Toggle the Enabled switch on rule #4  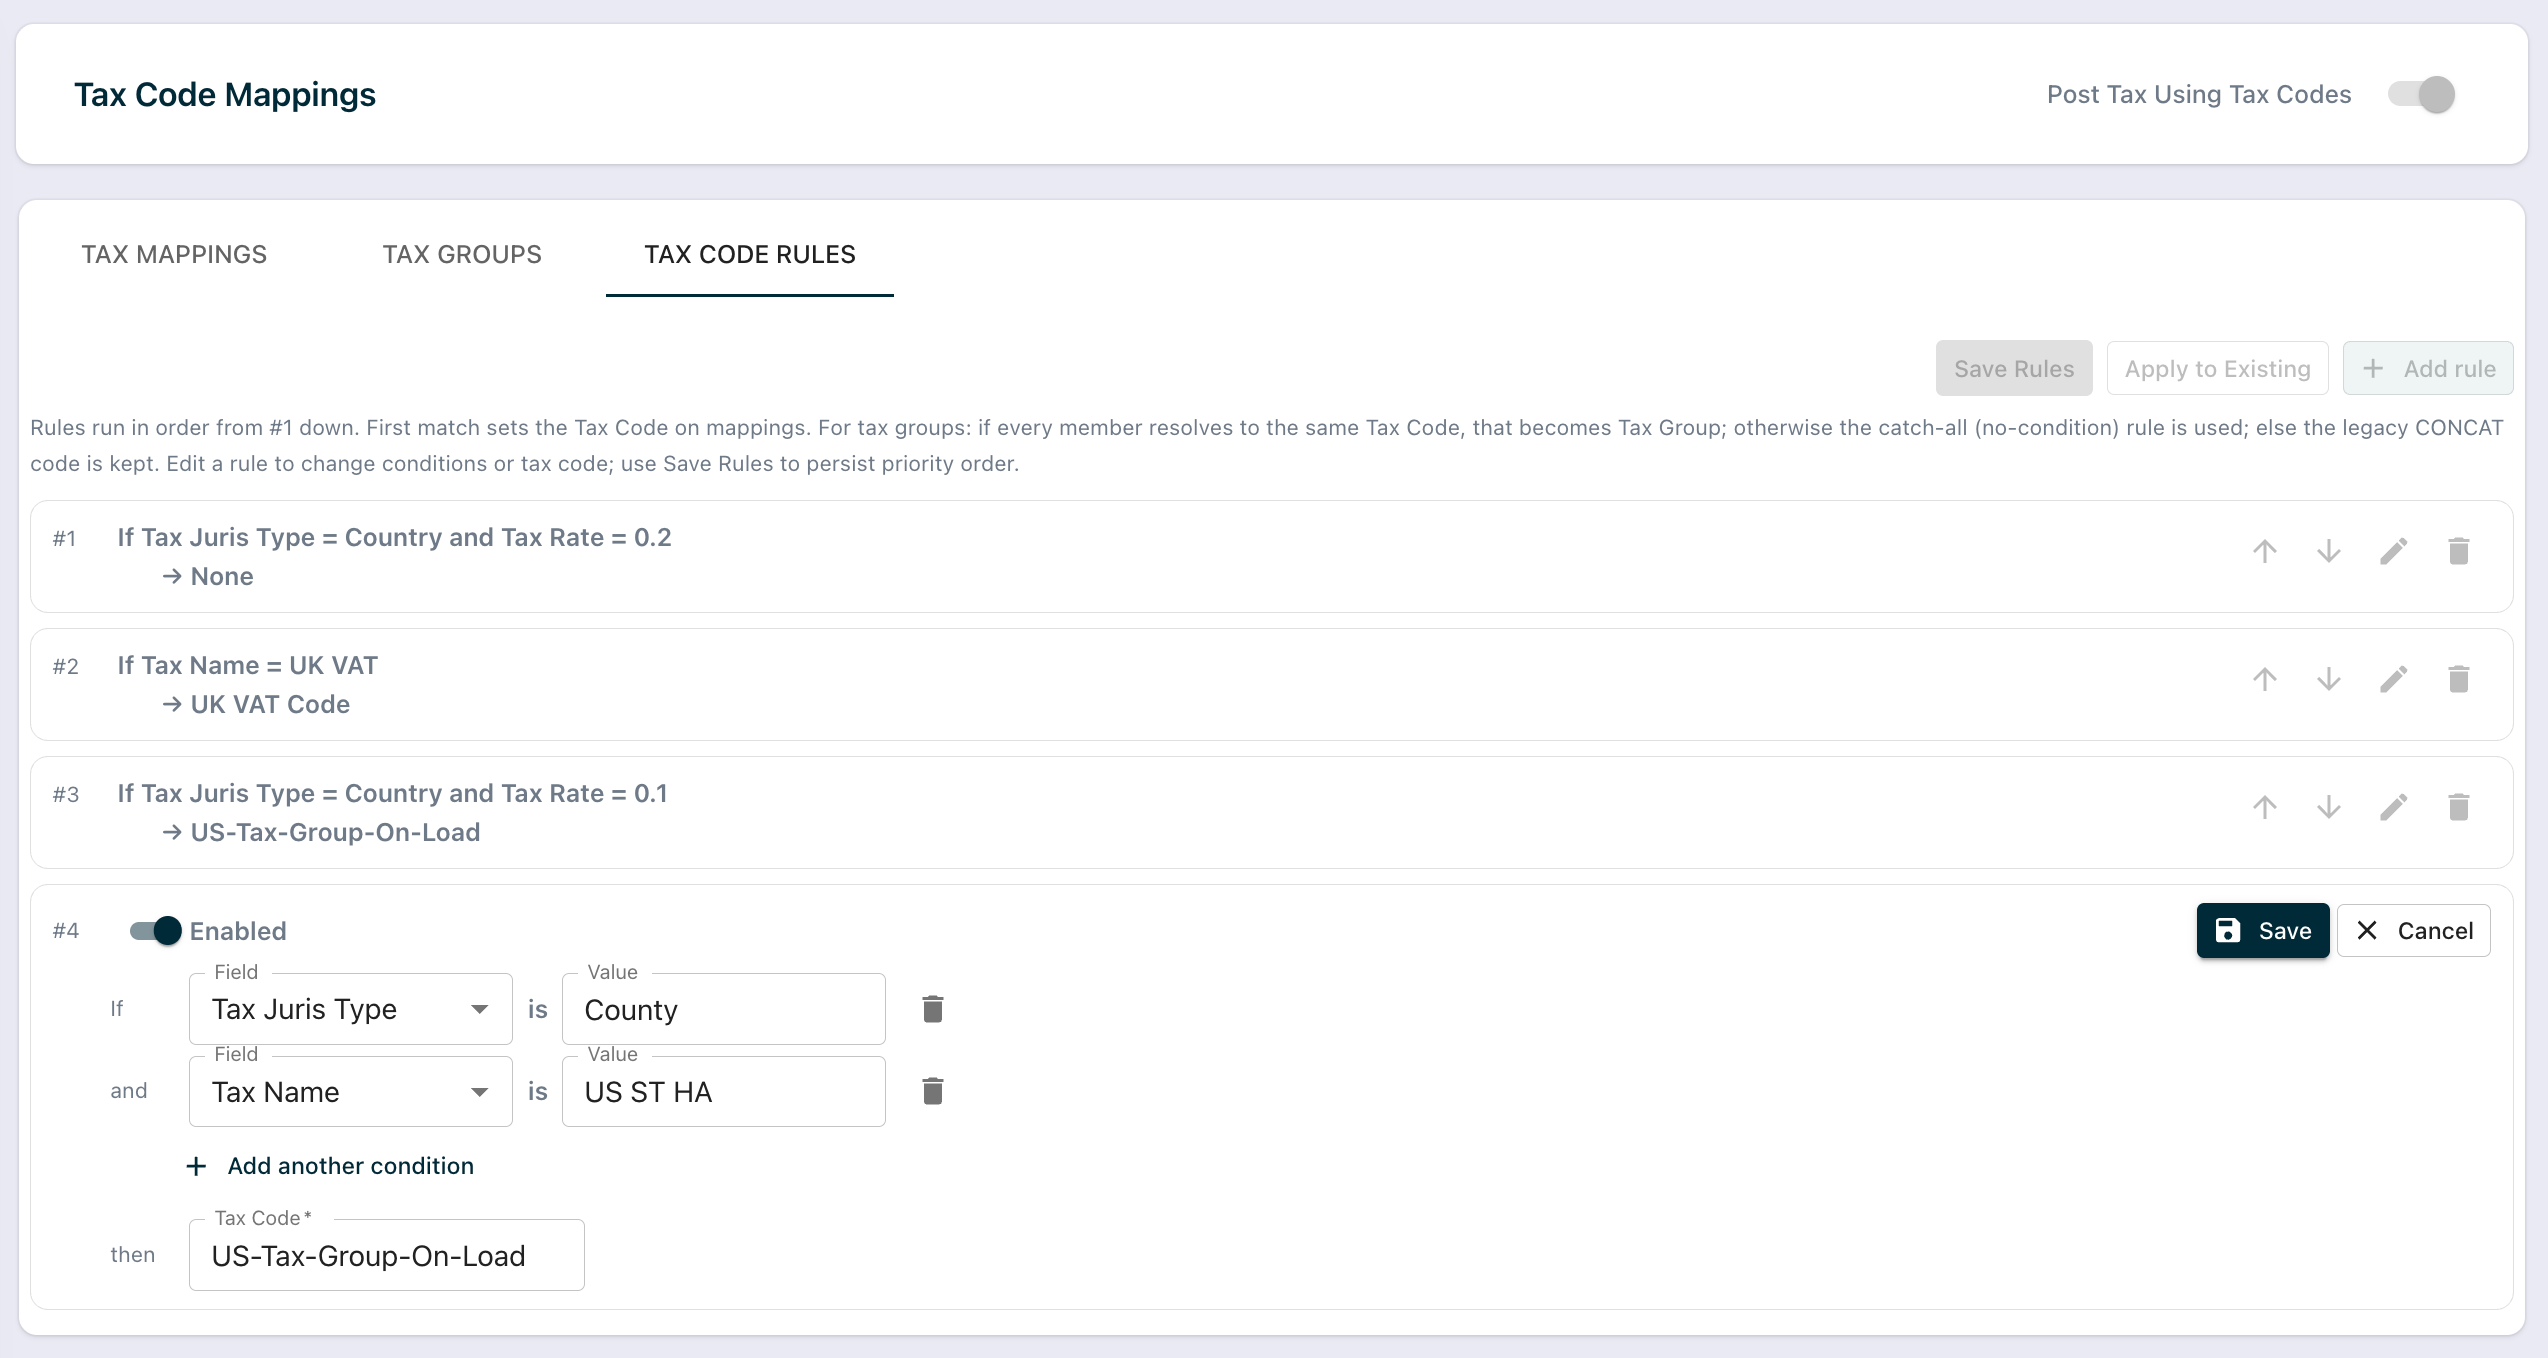click(156, 931)
